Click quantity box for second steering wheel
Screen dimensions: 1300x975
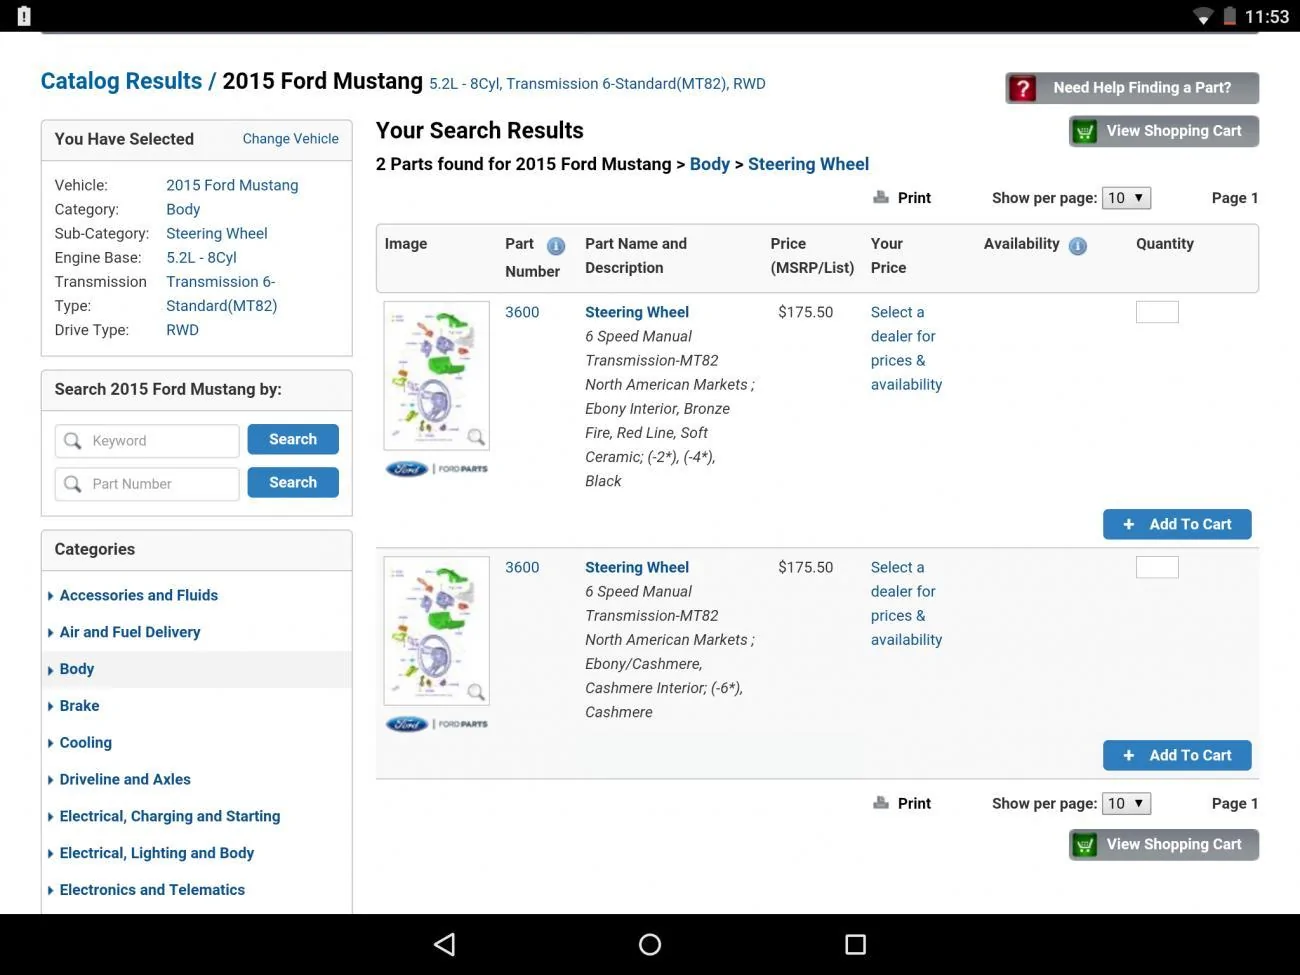coord(1157,567)
